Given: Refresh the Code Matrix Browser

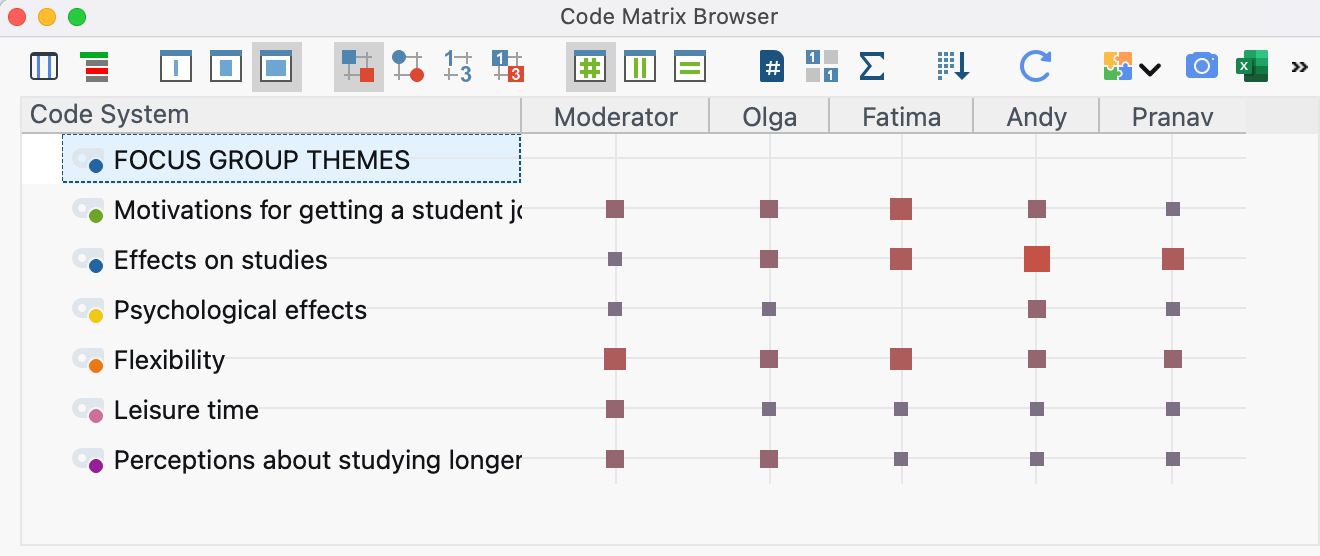Looking at the screenshot, I should 1035,67.
